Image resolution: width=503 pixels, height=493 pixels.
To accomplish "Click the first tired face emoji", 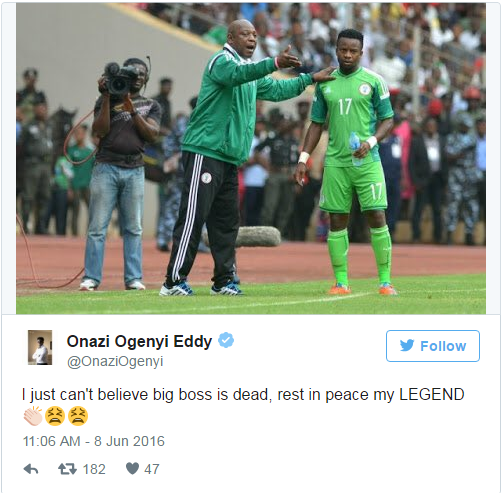I will point(55,416).
